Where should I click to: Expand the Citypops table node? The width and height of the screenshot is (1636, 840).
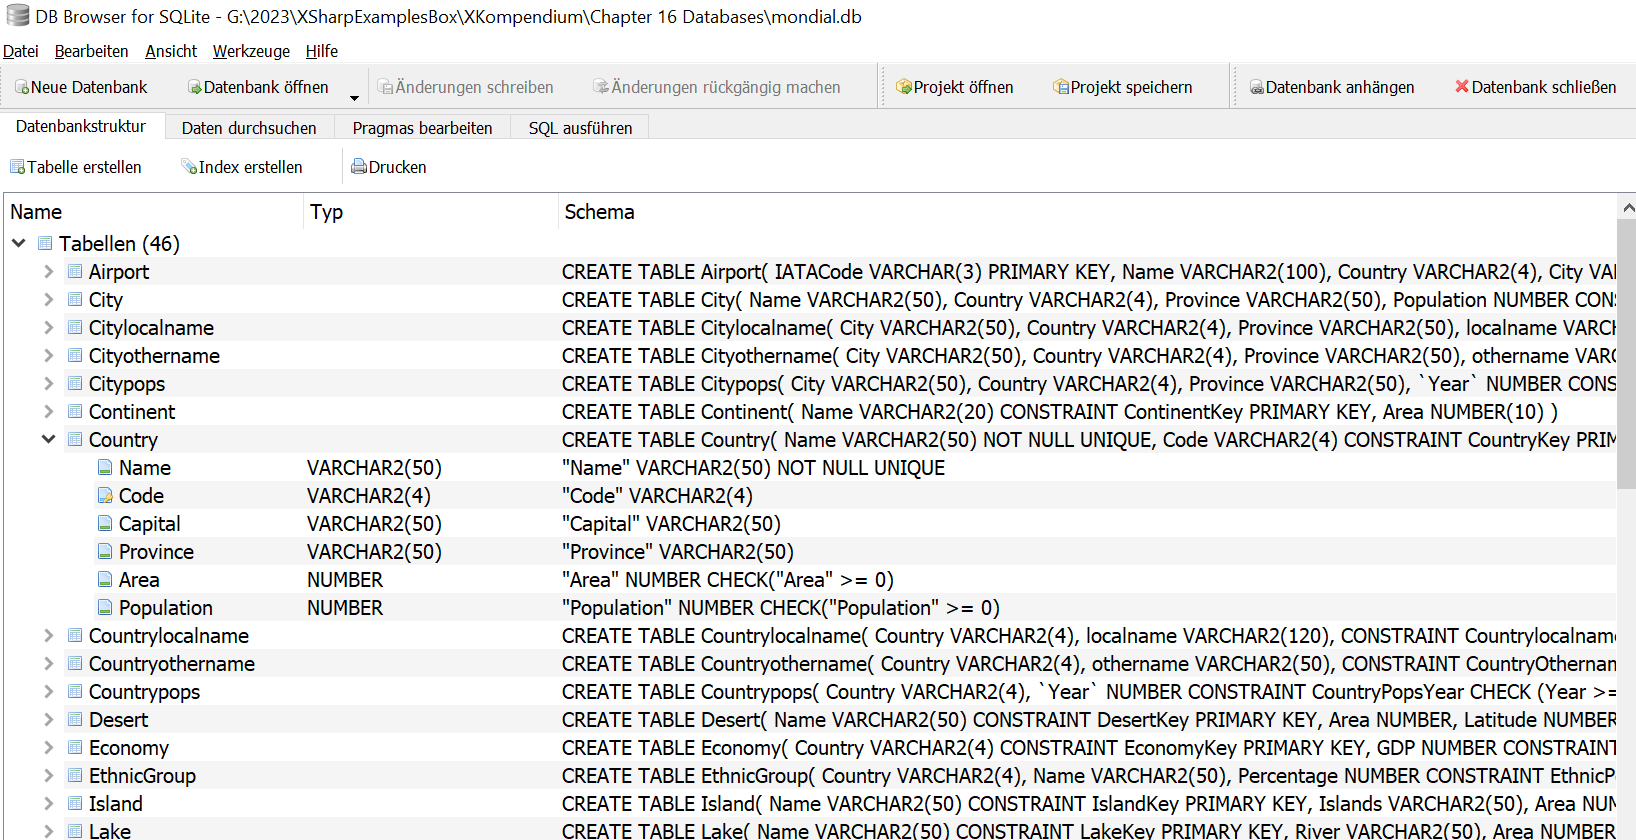pos(48,384)
